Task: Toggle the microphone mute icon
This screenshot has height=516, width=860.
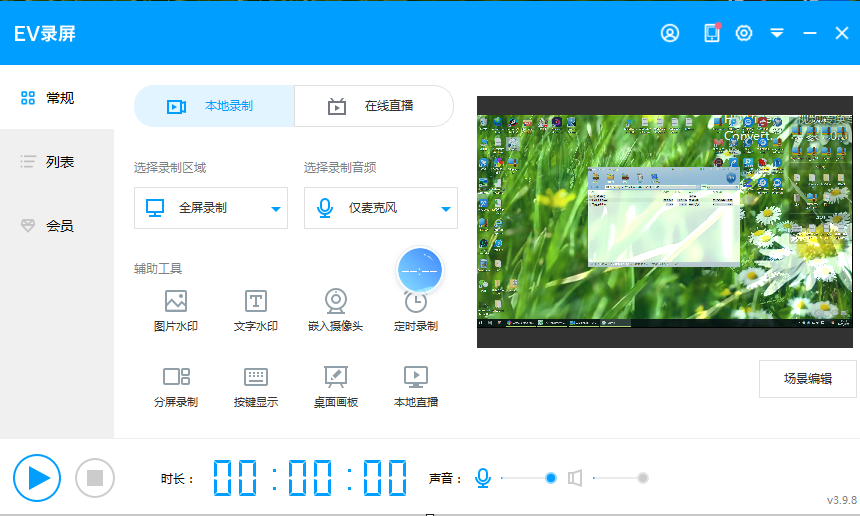Action: pos(483,478)
